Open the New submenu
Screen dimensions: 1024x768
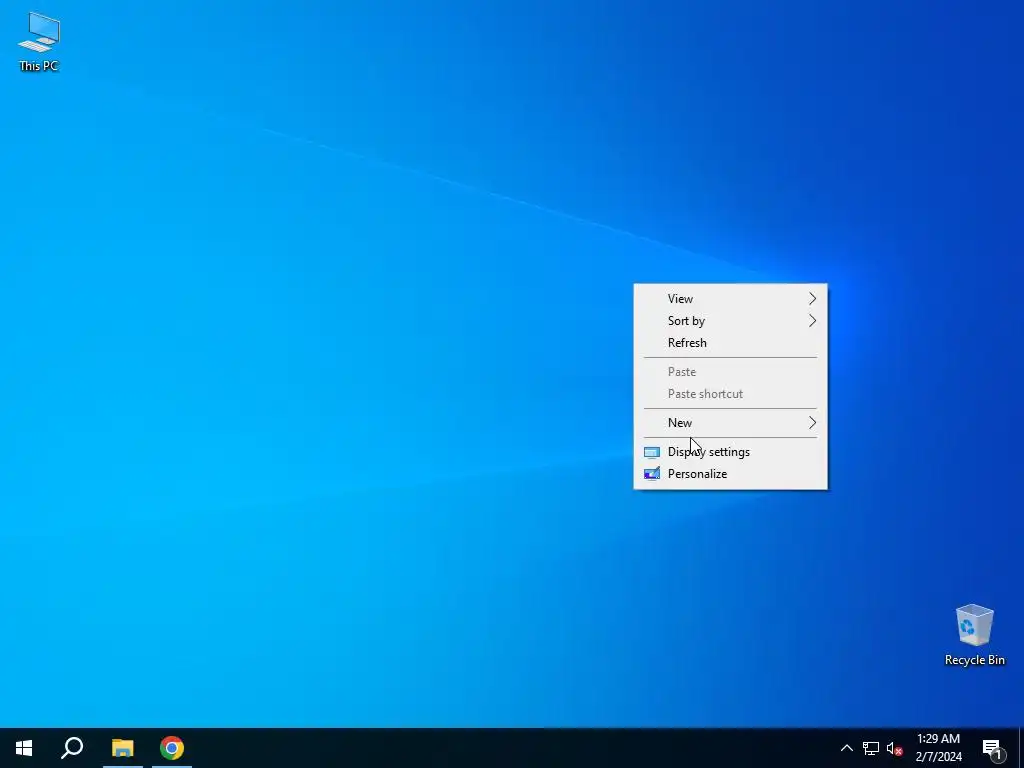pos(730,423)
